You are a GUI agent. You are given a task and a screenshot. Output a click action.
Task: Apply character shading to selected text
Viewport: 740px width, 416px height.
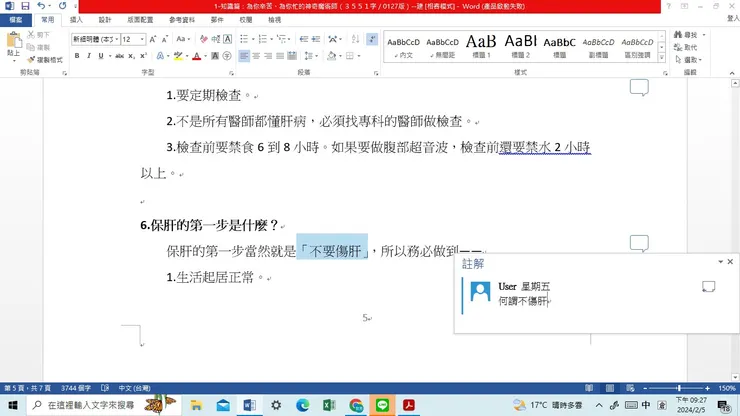tap(215, 56)
